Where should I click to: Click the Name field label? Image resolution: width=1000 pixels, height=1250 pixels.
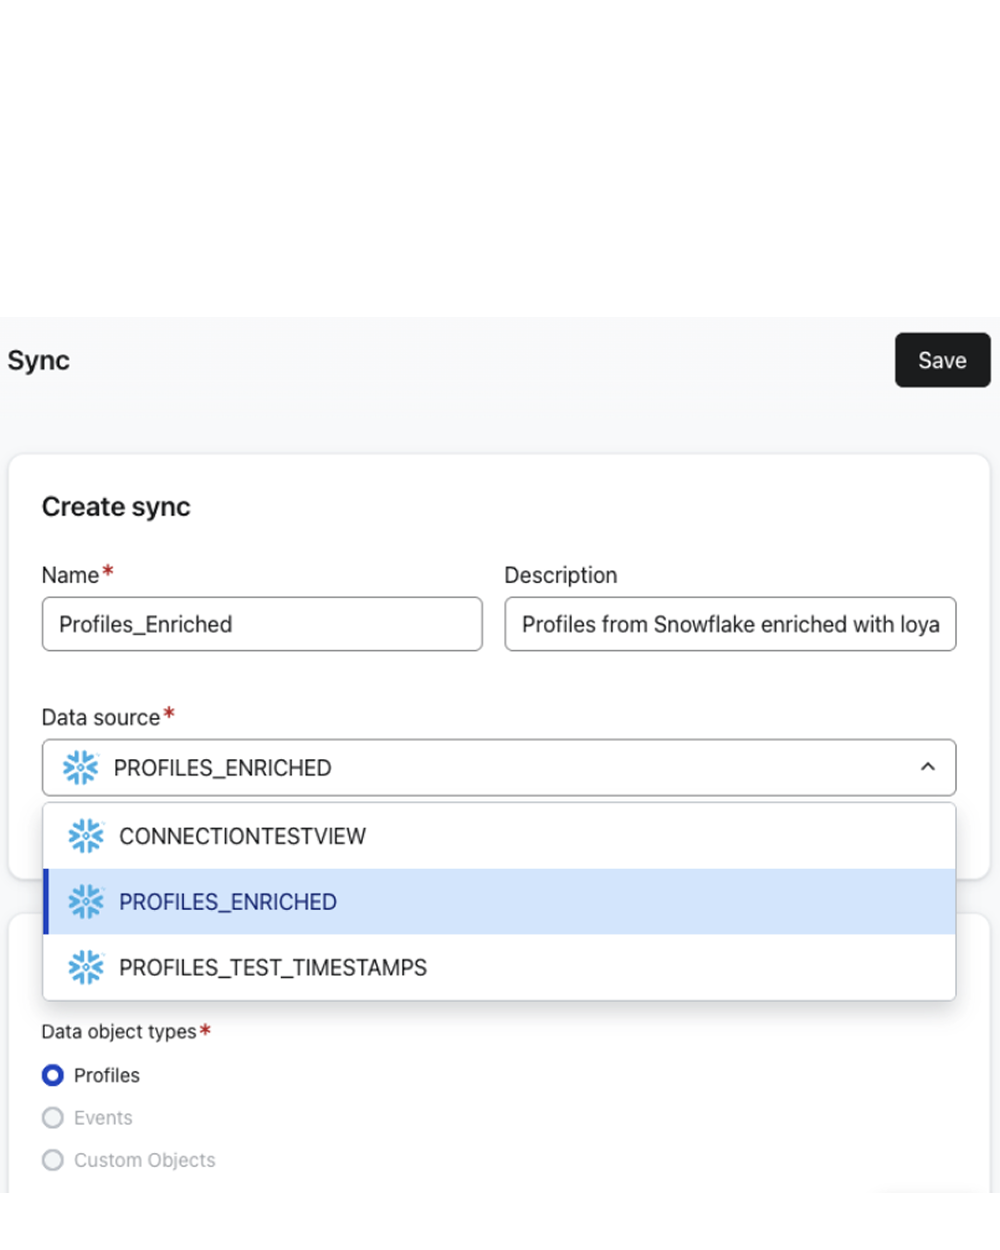pos(70,575)
